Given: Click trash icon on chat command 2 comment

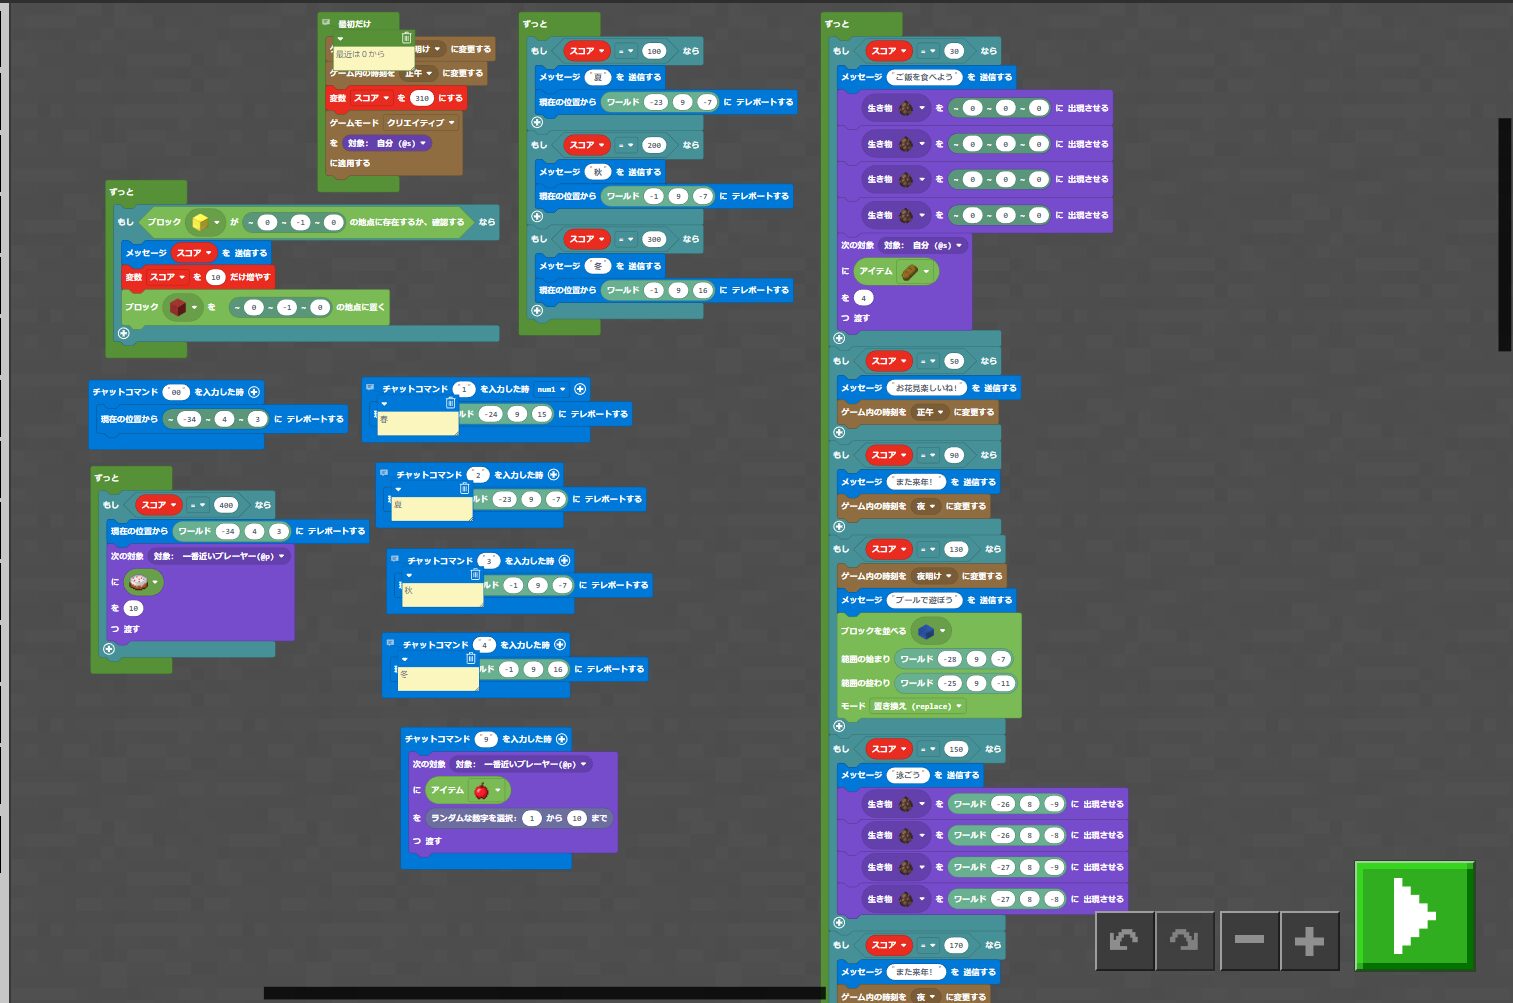Looking at the screenshot, I should tap(464, 488).
